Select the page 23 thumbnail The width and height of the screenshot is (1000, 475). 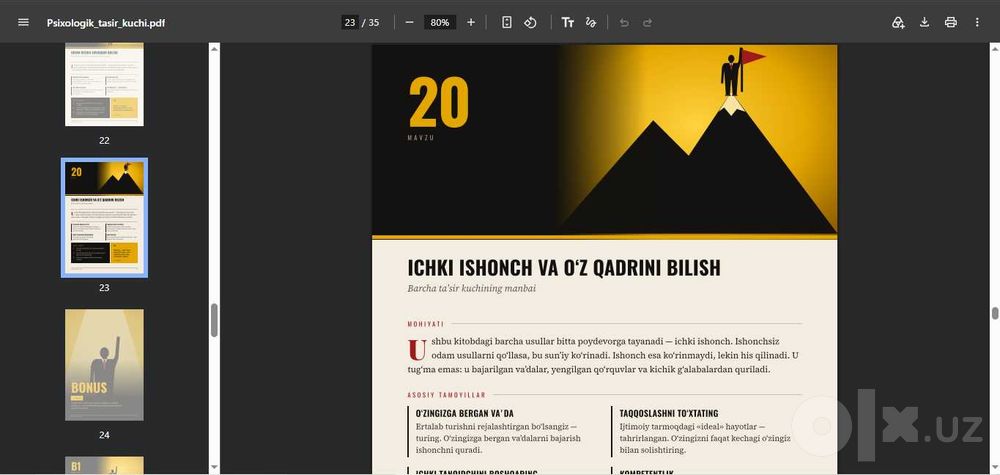coord(104,217)
